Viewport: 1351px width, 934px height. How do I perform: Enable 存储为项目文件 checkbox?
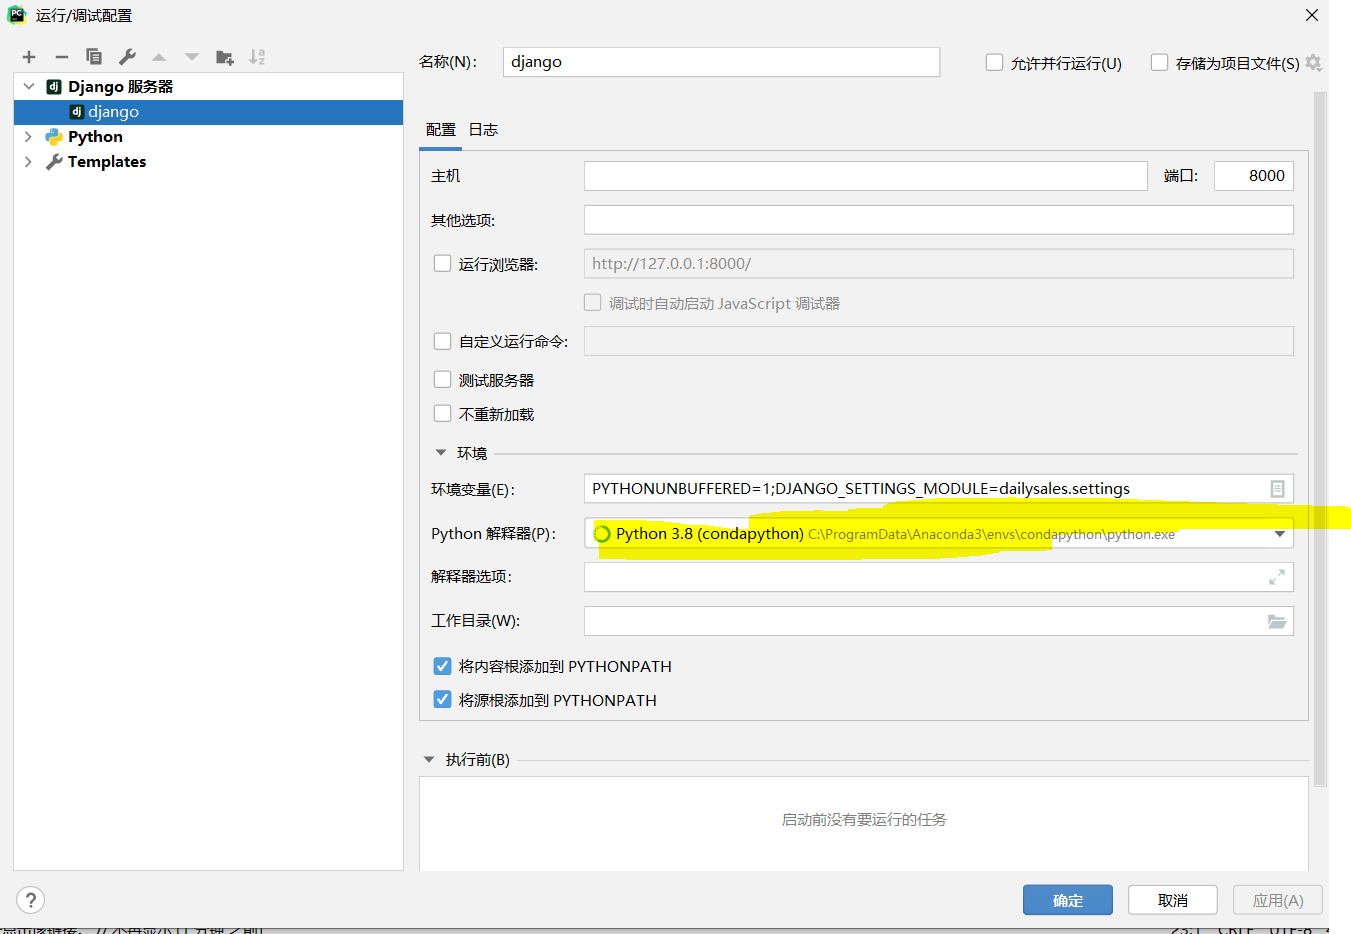click(1159, 63)
